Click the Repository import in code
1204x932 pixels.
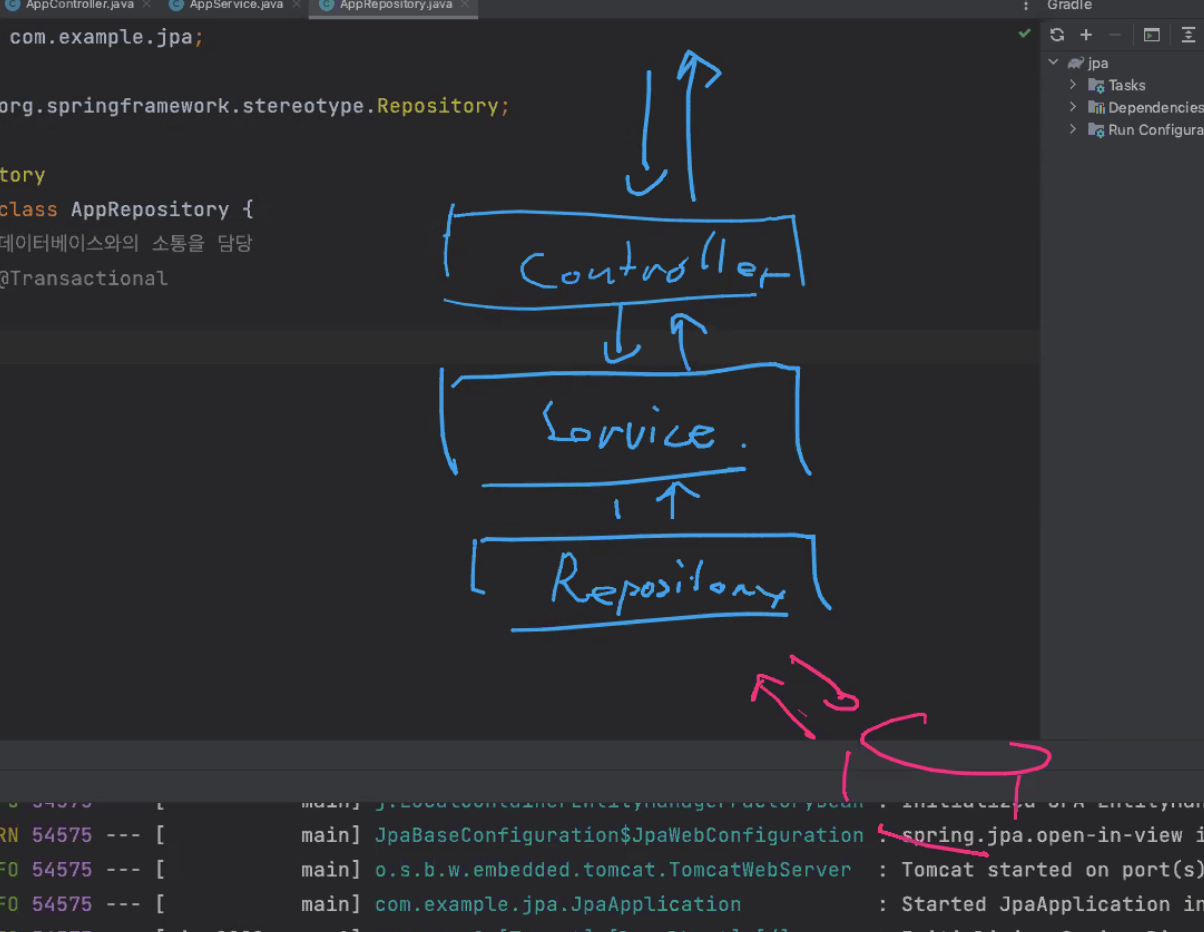click(437, 106)
